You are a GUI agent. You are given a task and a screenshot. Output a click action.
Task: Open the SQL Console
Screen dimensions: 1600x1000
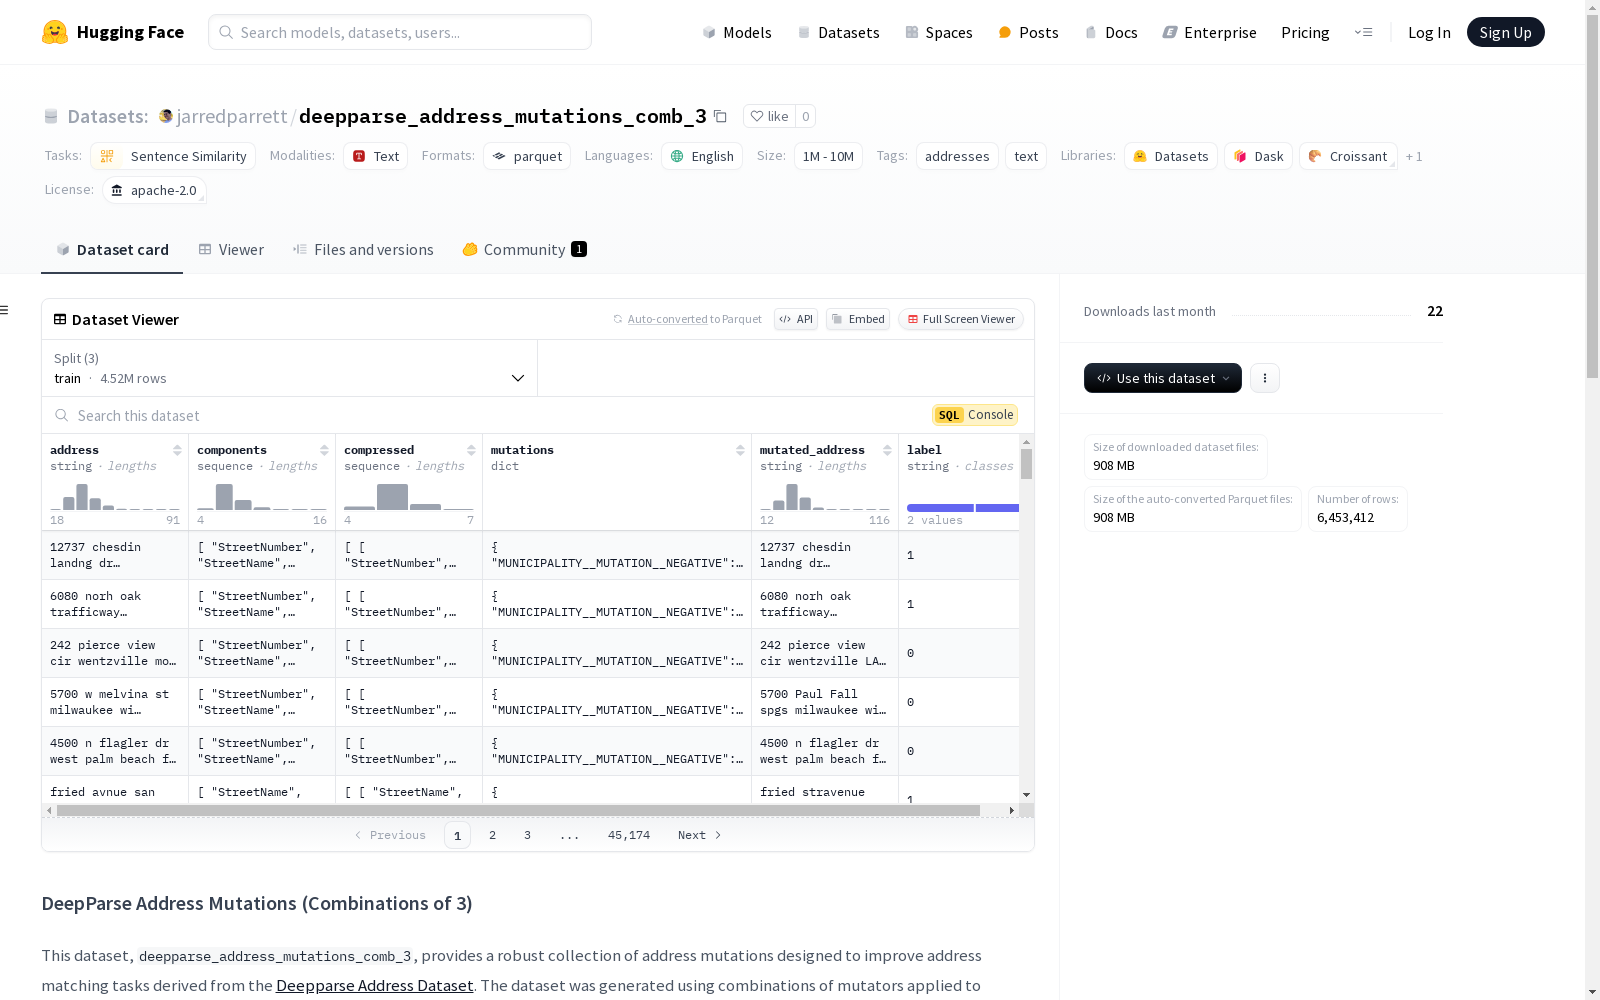pyautogui.click(x=975, y=415)
